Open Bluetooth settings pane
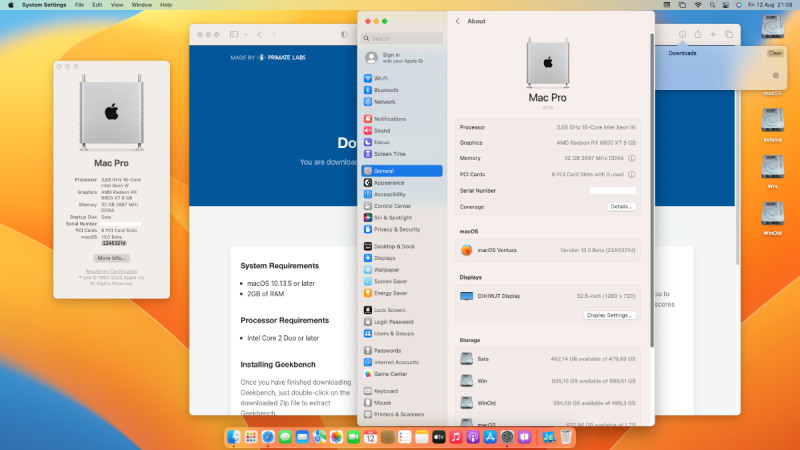 [385, 89]
